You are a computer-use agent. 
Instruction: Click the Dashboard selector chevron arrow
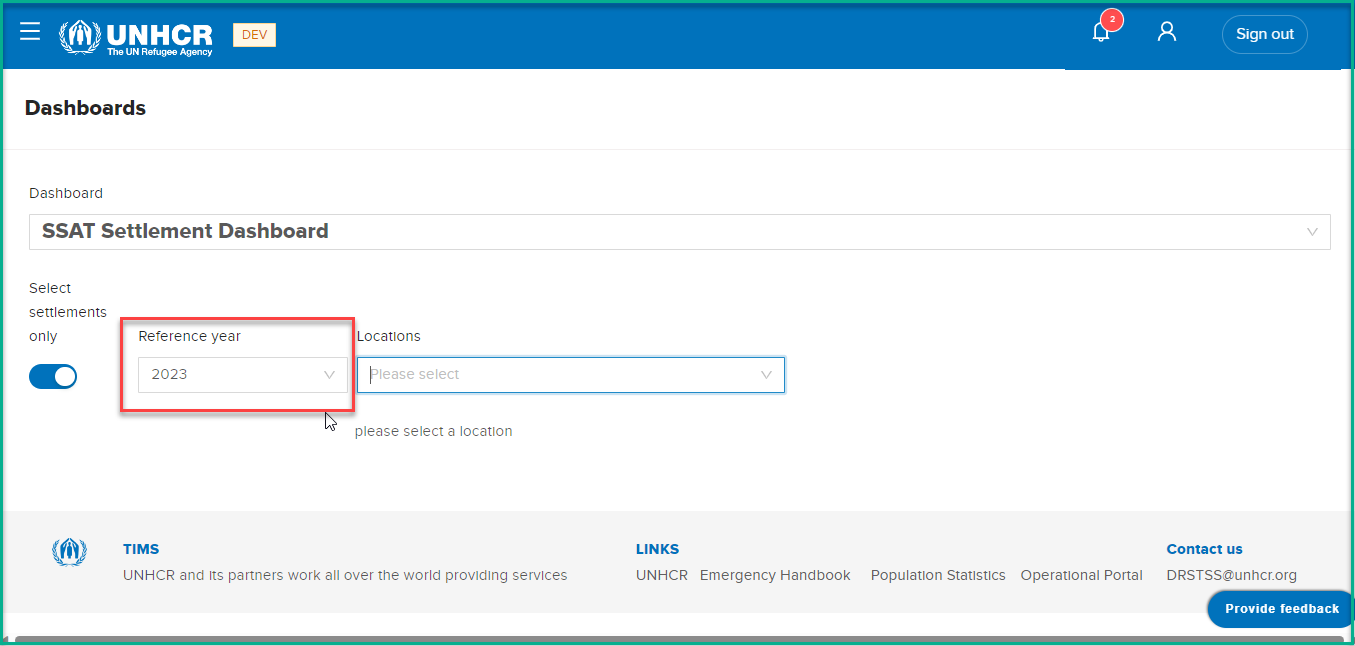1312,232
